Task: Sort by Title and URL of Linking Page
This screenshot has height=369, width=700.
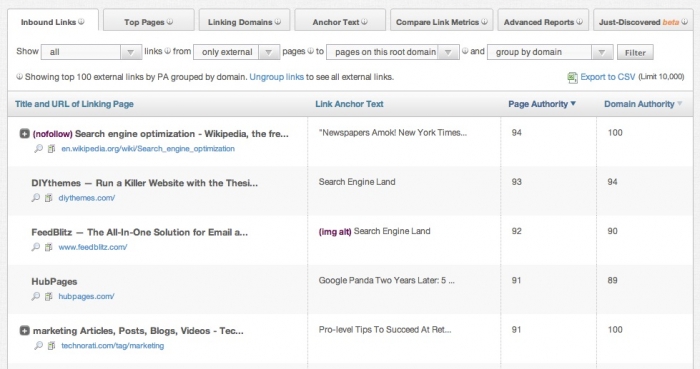Action: pos(74,104)
